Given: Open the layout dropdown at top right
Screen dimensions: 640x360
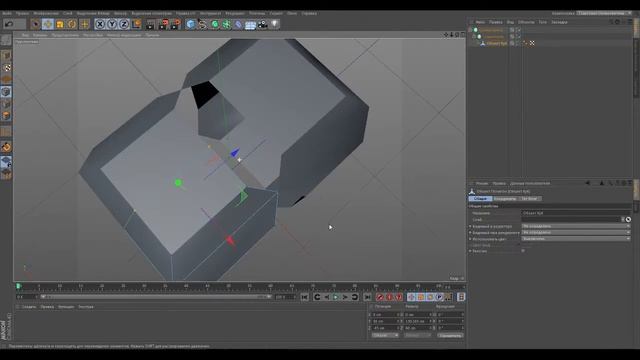Looking at the screenshot, I should coord(604,13).
